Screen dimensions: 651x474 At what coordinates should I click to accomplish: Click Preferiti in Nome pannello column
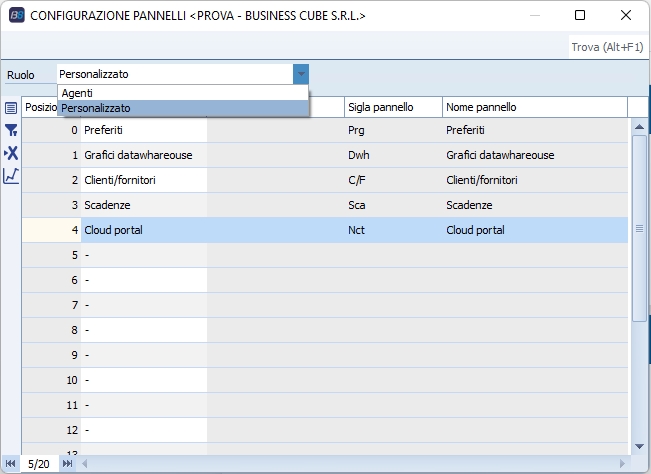[x=535, y=130]
